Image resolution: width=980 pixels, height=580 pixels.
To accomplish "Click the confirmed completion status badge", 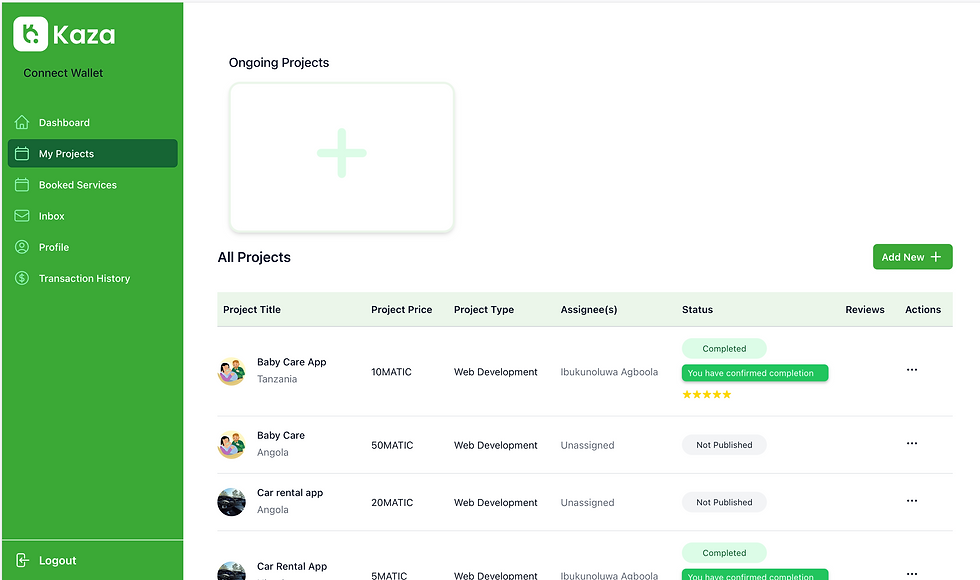I will click(x=755, y=372).
